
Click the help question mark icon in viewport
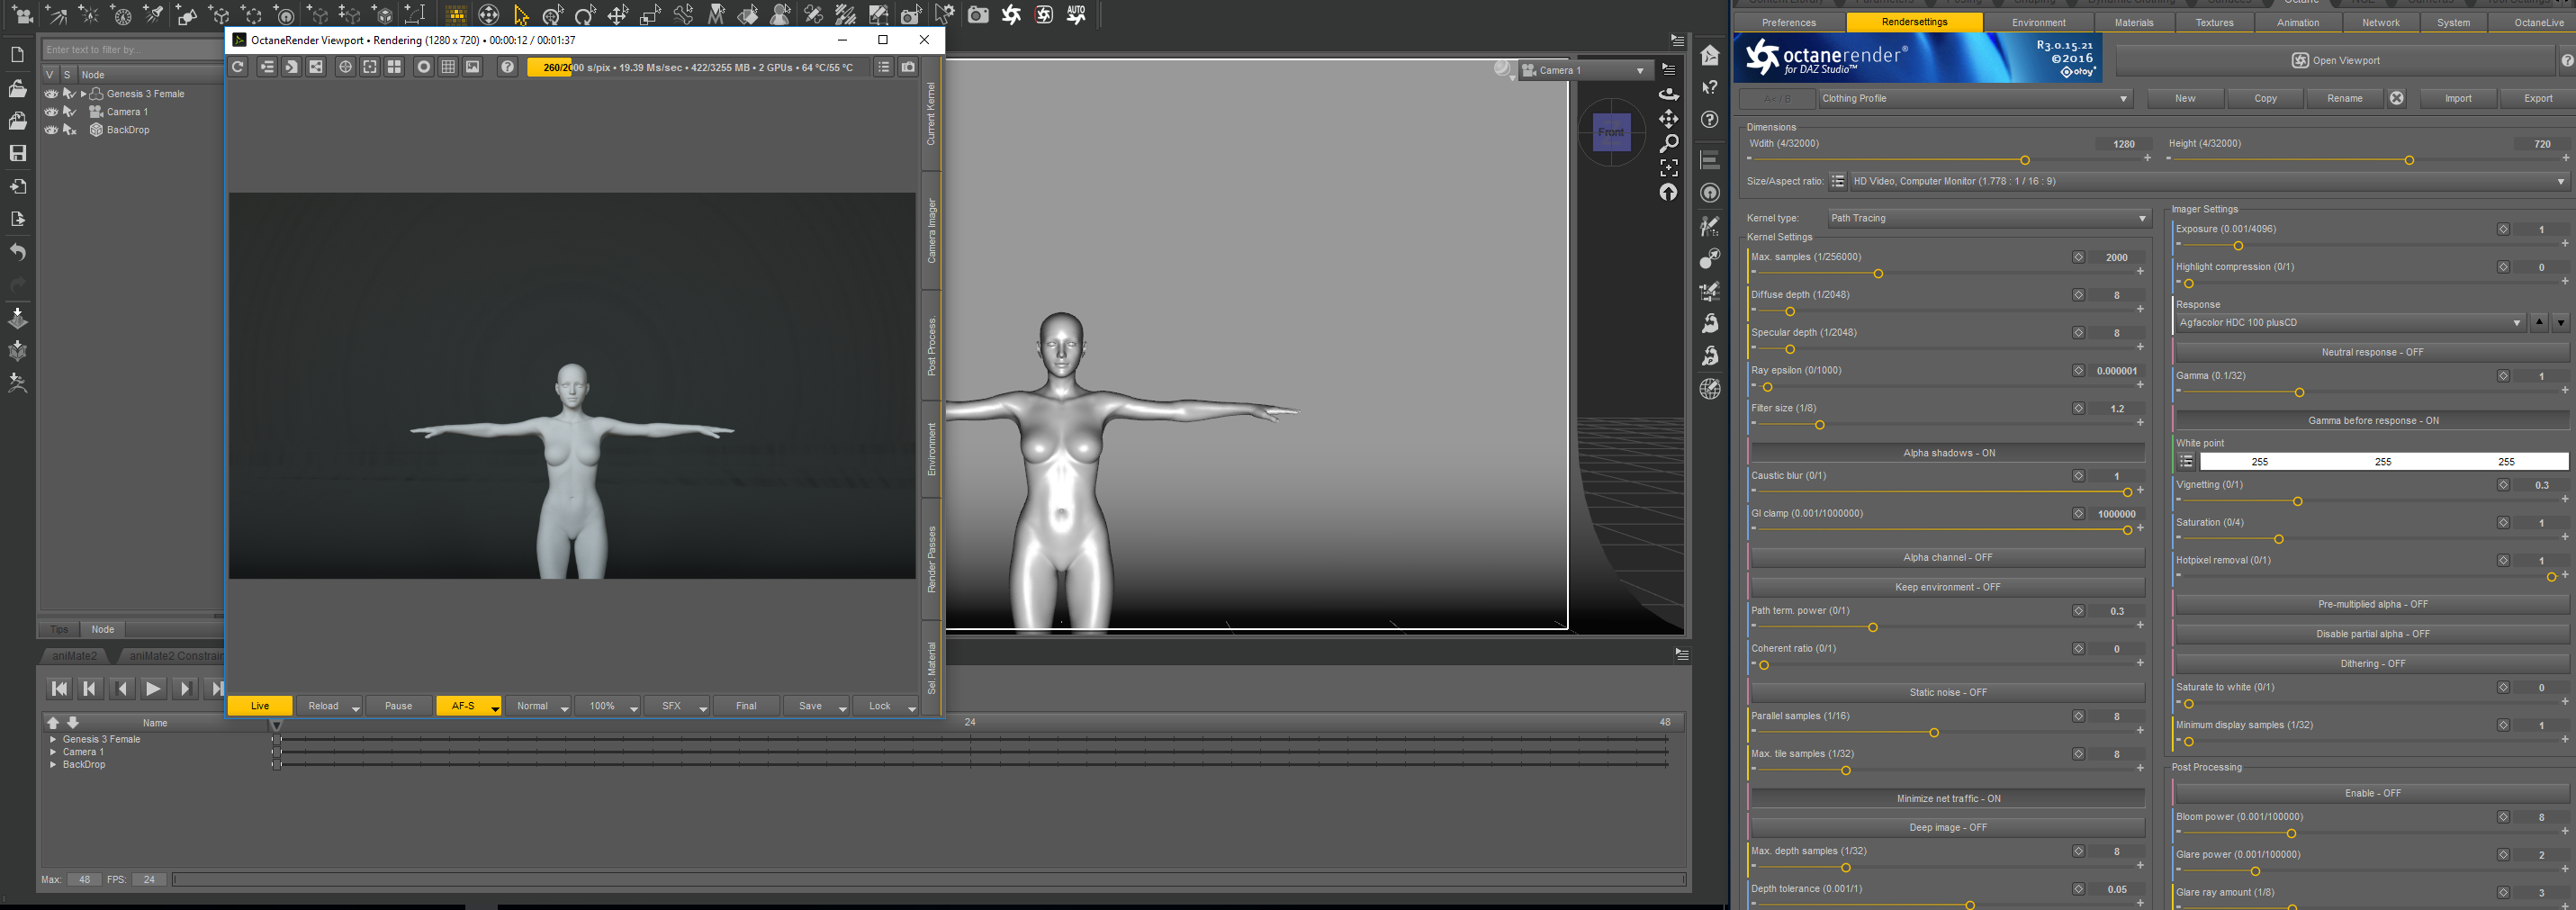(x=508, y=67)
